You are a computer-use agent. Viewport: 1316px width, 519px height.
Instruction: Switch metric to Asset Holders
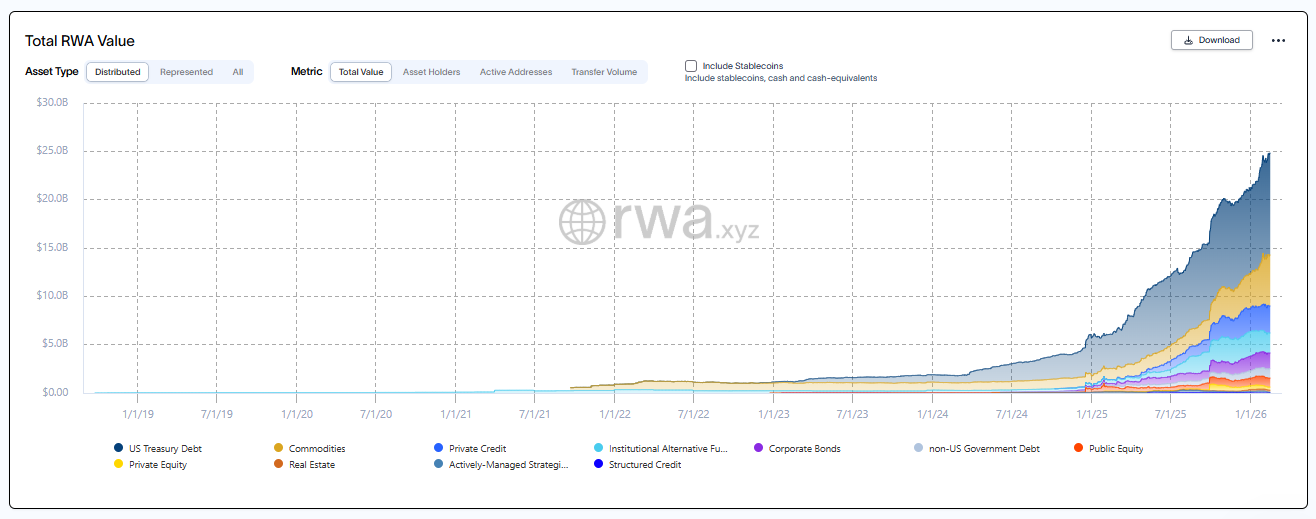coord(431,72)
